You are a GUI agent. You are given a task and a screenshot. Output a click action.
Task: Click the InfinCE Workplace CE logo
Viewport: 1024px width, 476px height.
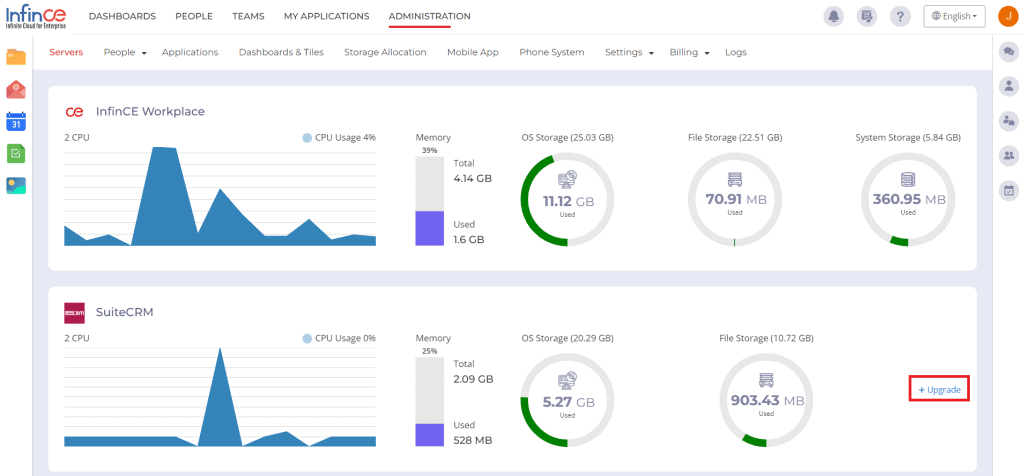click(74, 112)
